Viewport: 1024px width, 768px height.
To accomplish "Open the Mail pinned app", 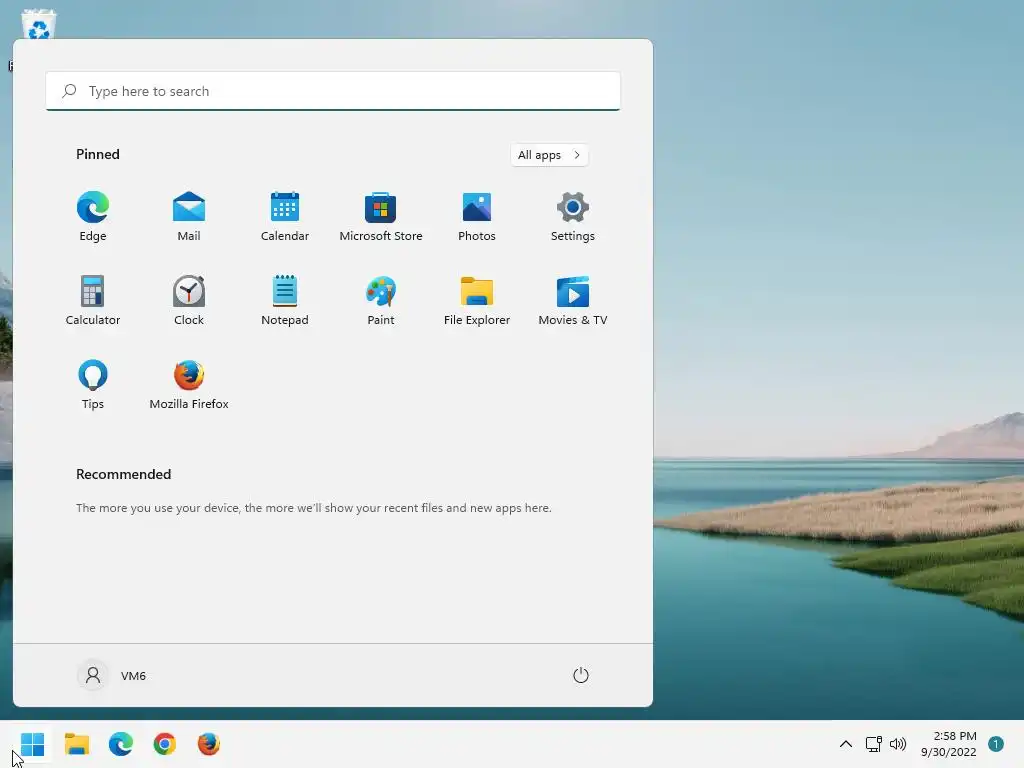I will pos(189,217).
